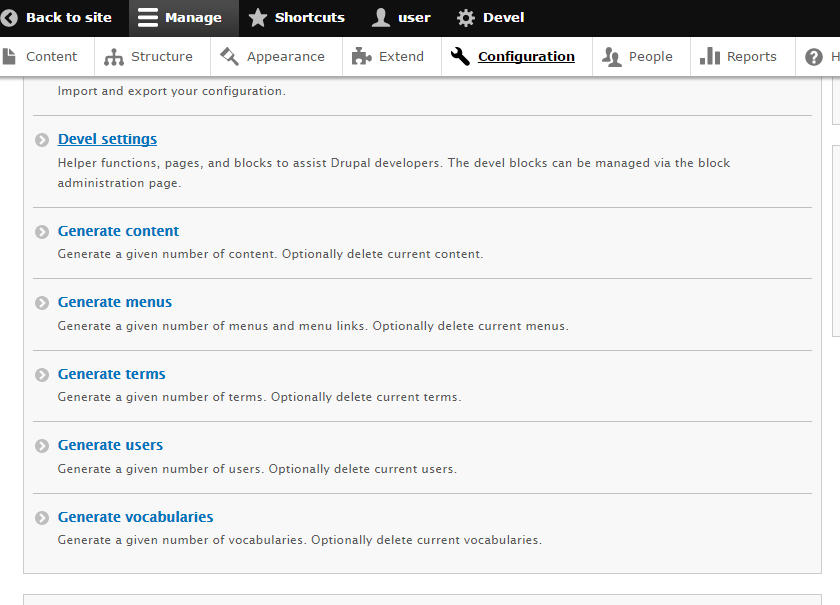
Task: Click the arrow bullet beside Generate menus
Action: (x=42, y=303)
